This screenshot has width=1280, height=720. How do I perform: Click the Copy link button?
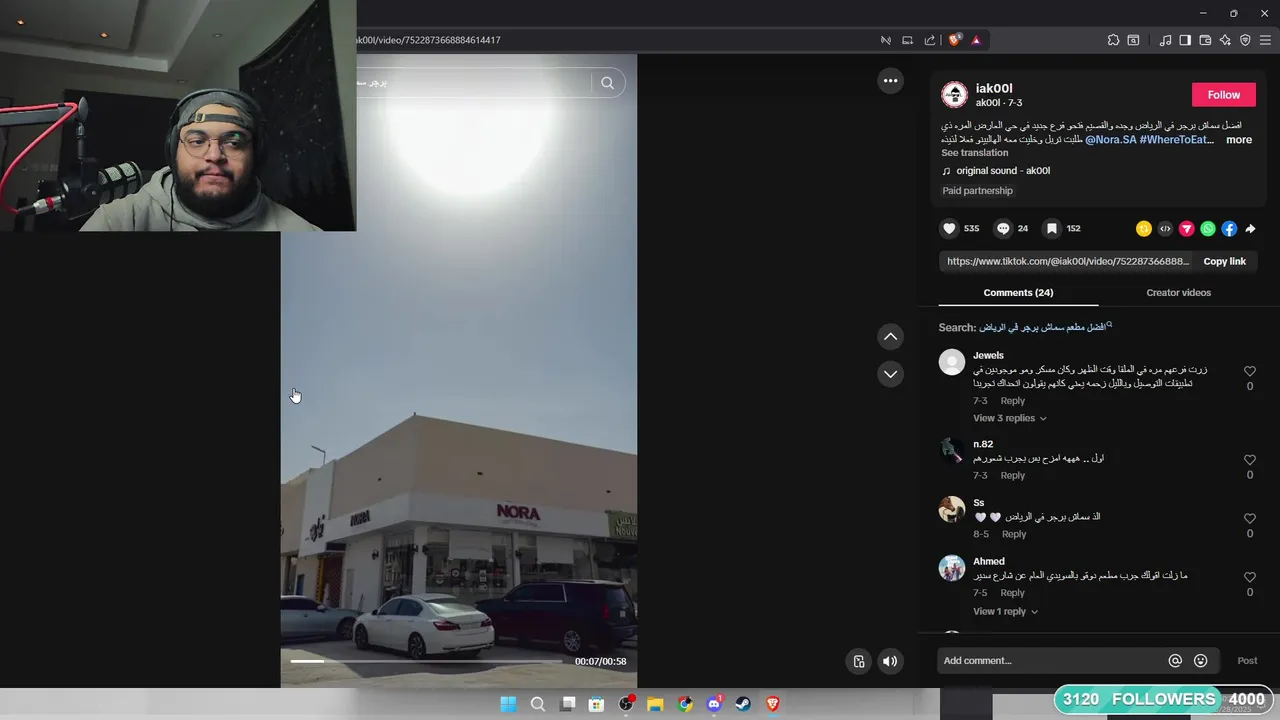click(x=1224, y=261)
